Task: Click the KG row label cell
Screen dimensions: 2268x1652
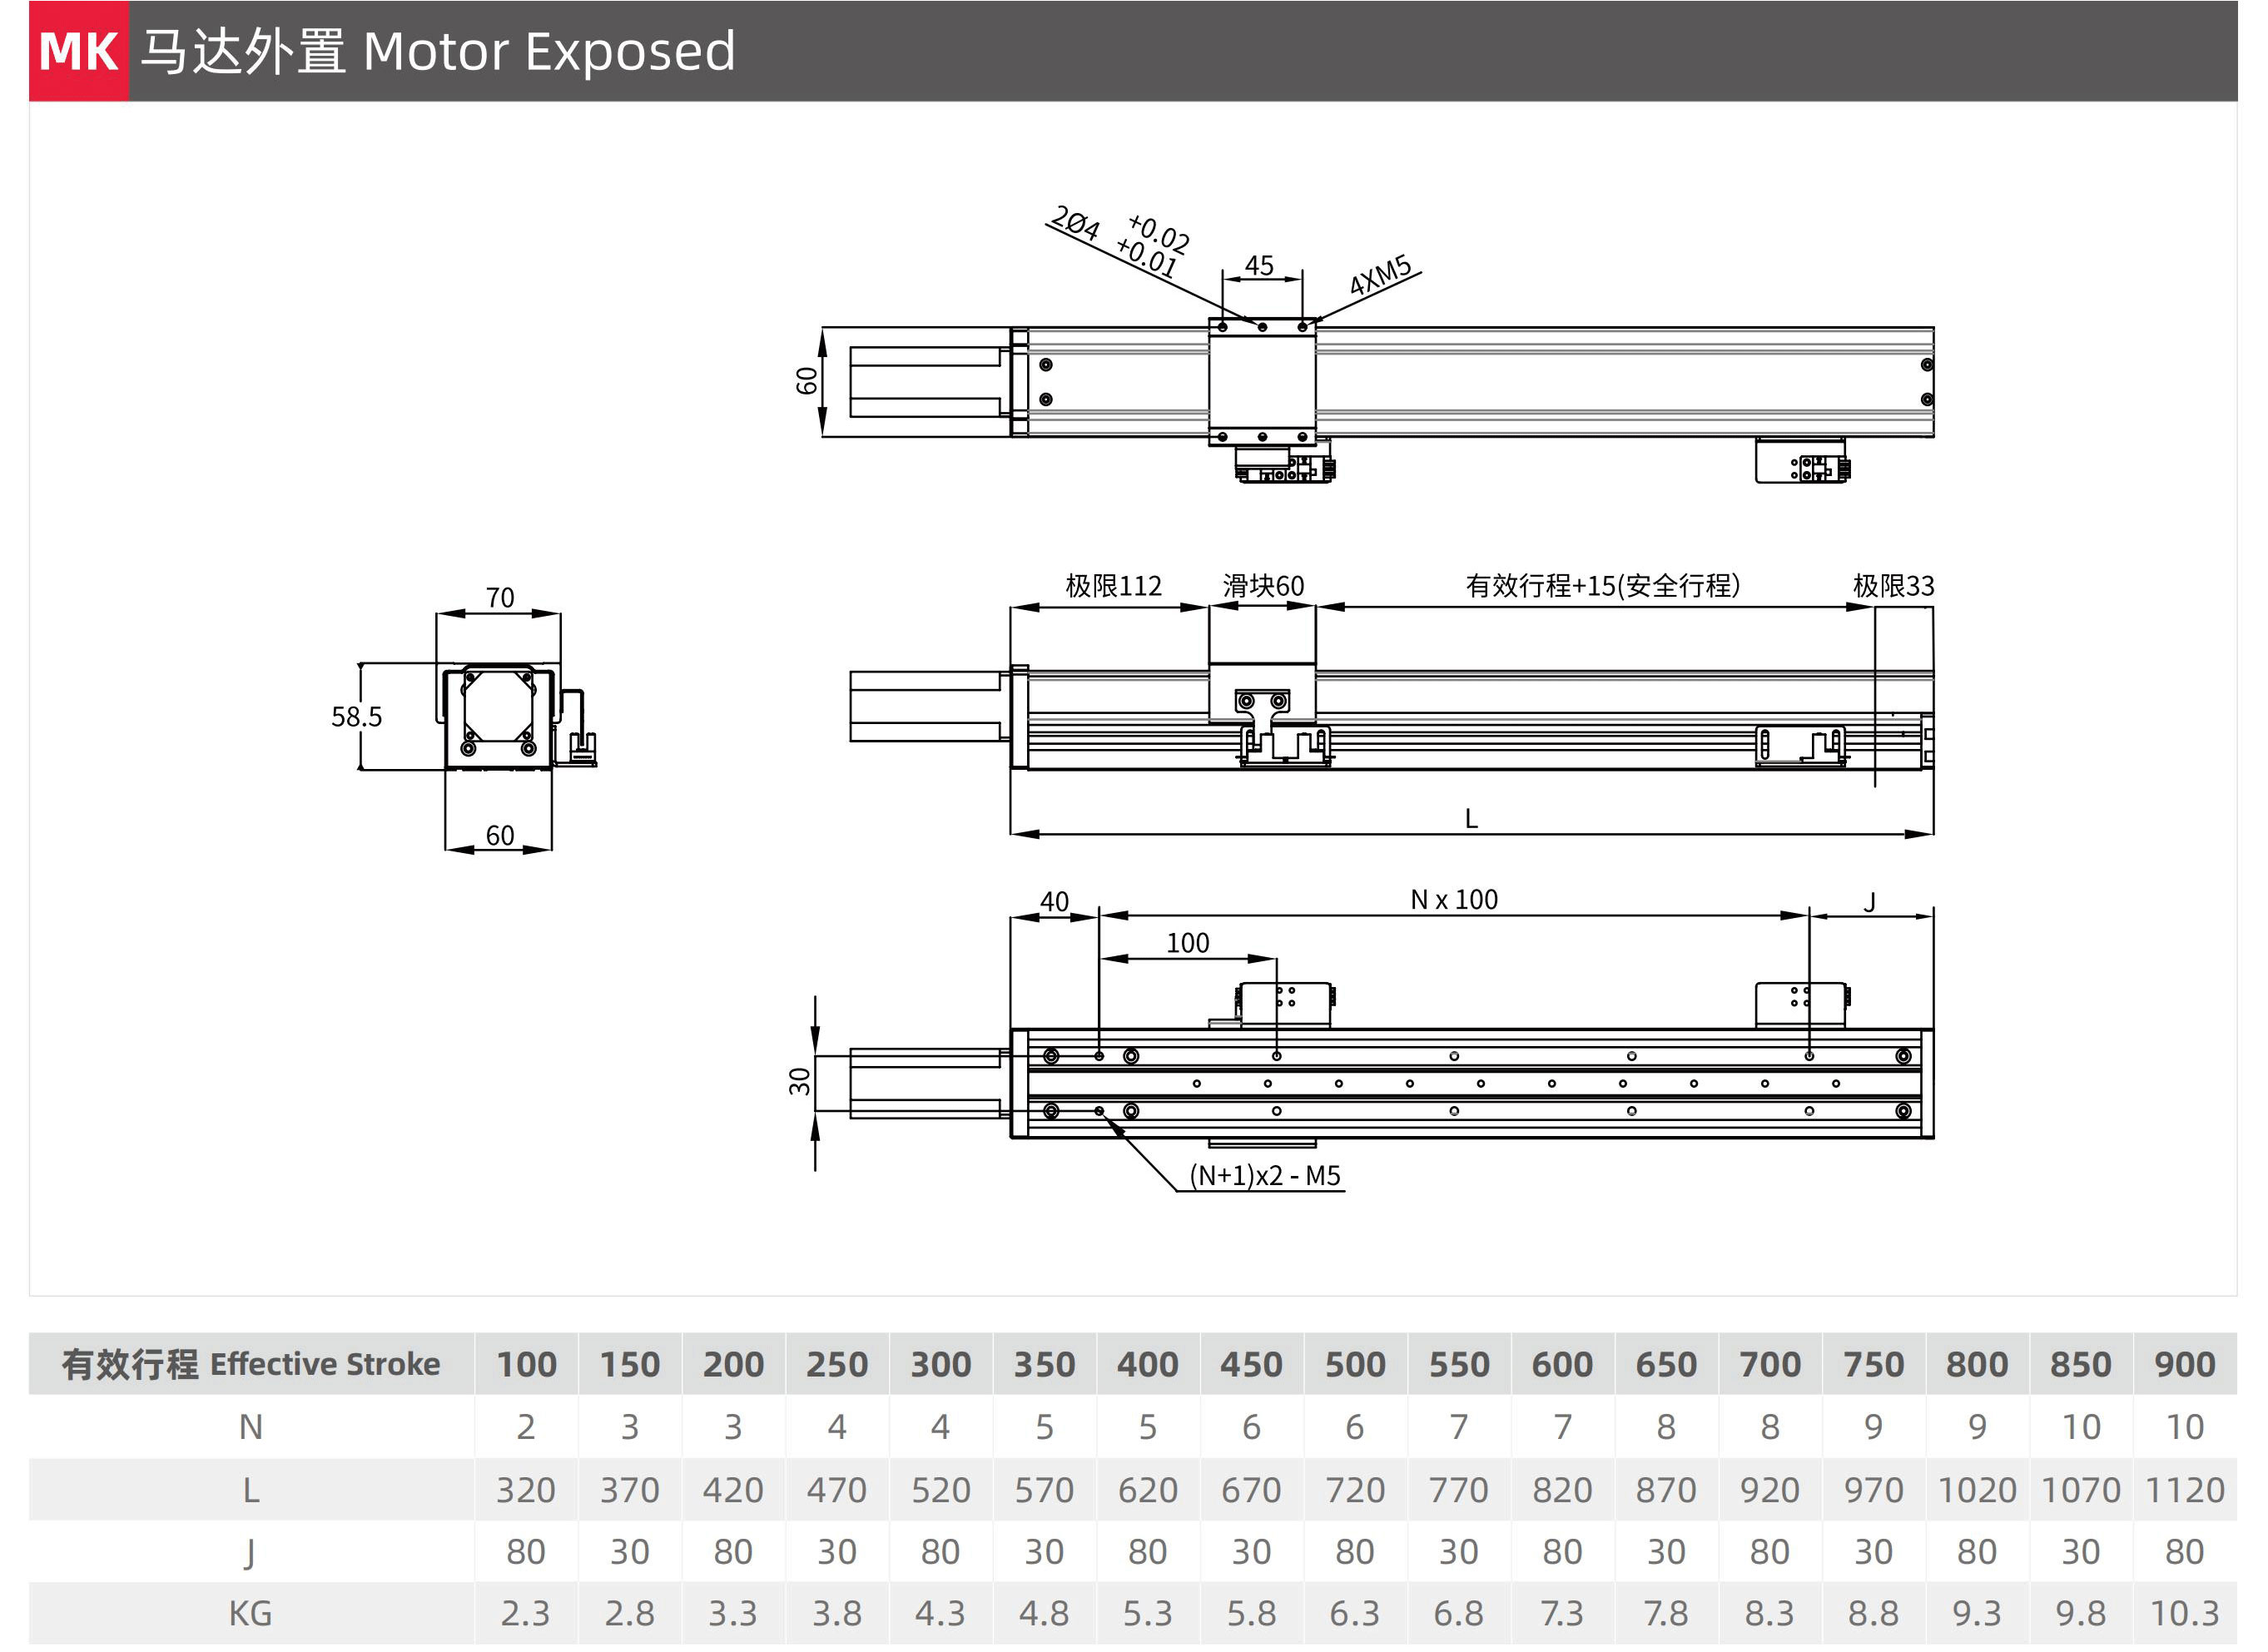Action: (x=251, y=1613)
